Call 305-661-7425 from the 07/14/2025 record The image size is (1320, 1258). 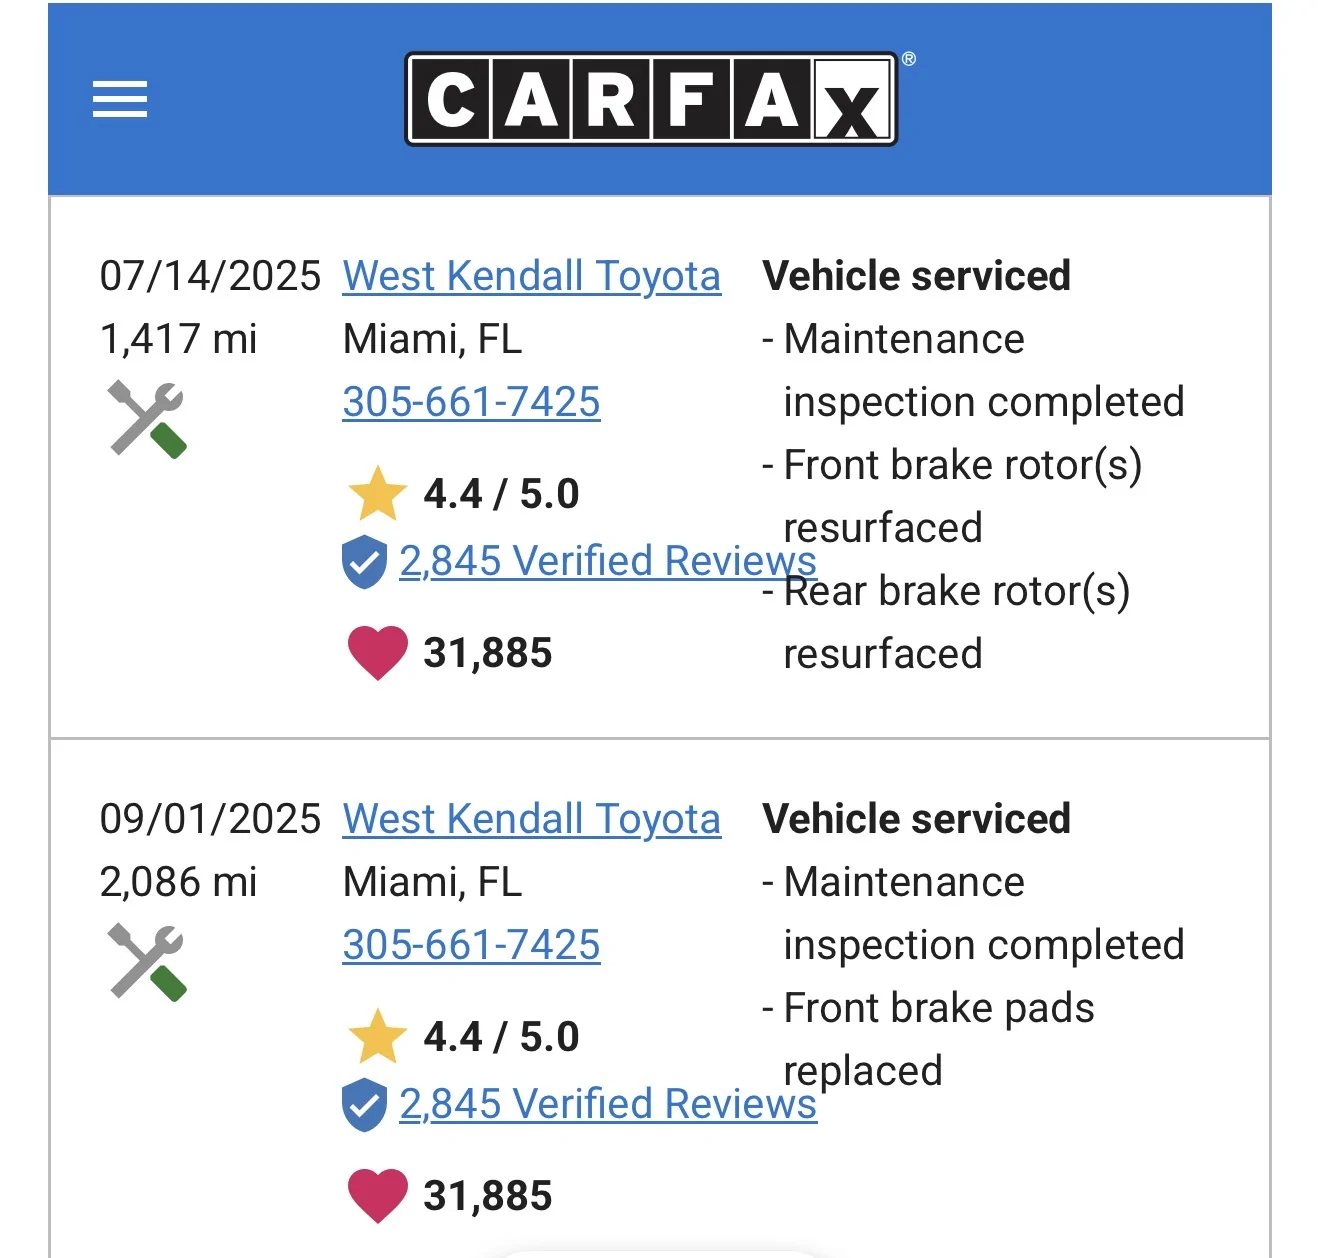point(471,402)
